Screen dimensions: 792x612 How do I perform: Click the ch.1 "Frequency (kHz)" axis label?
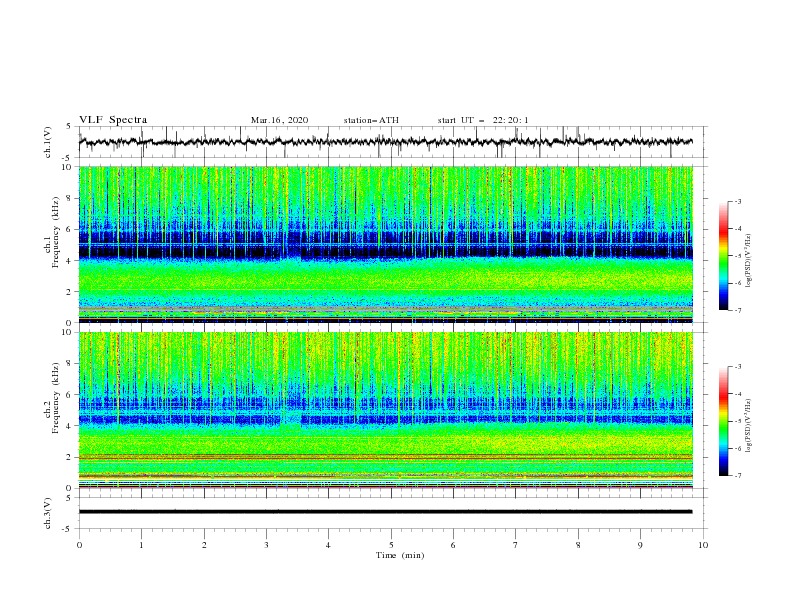point(56,232)
